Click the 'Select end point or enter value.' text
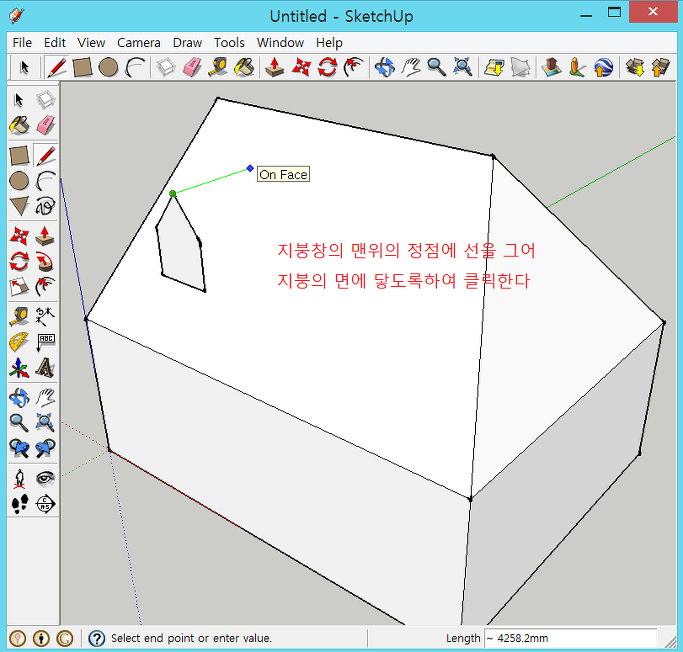This screenshot has height=652, width=683. [191, 638]
